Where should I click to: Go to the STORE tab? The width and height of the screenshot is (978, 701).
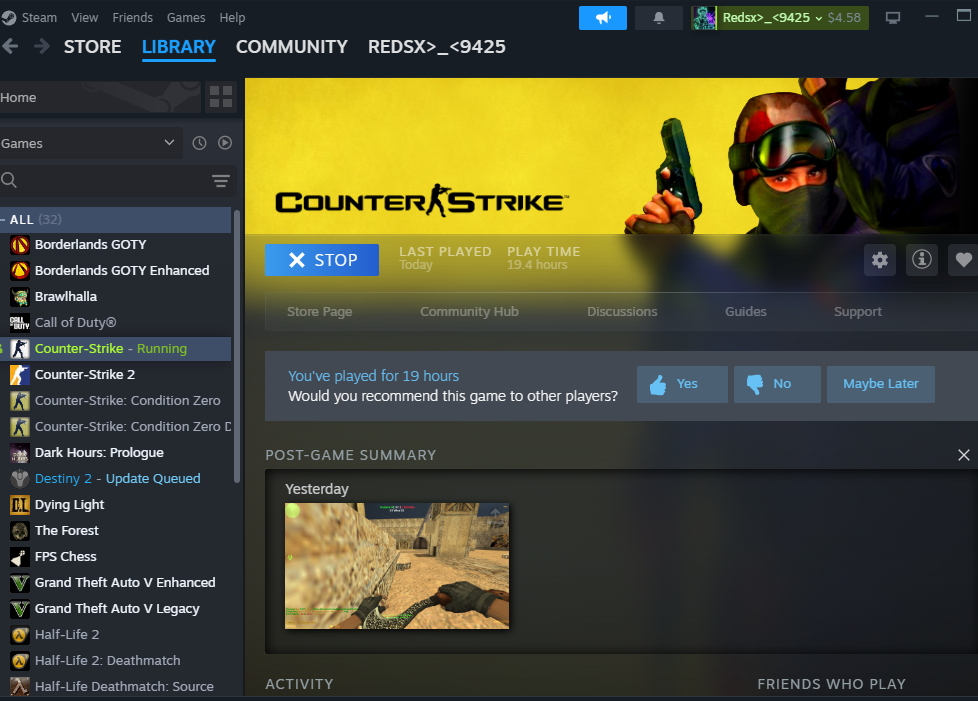tap(92, 47)
